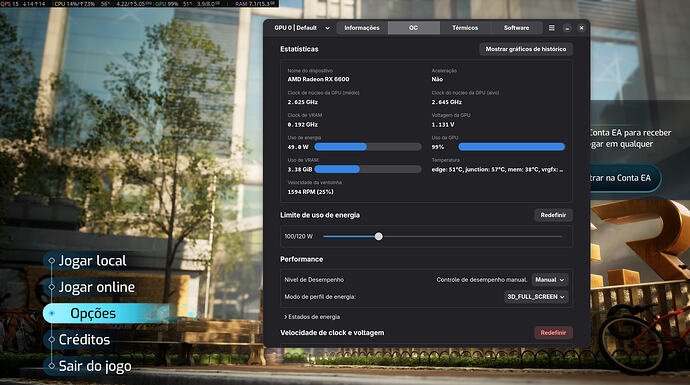
Task: Click the AMD Radeon RX 6600 device name
Action: pyautogui.click(x=318, y=79)
